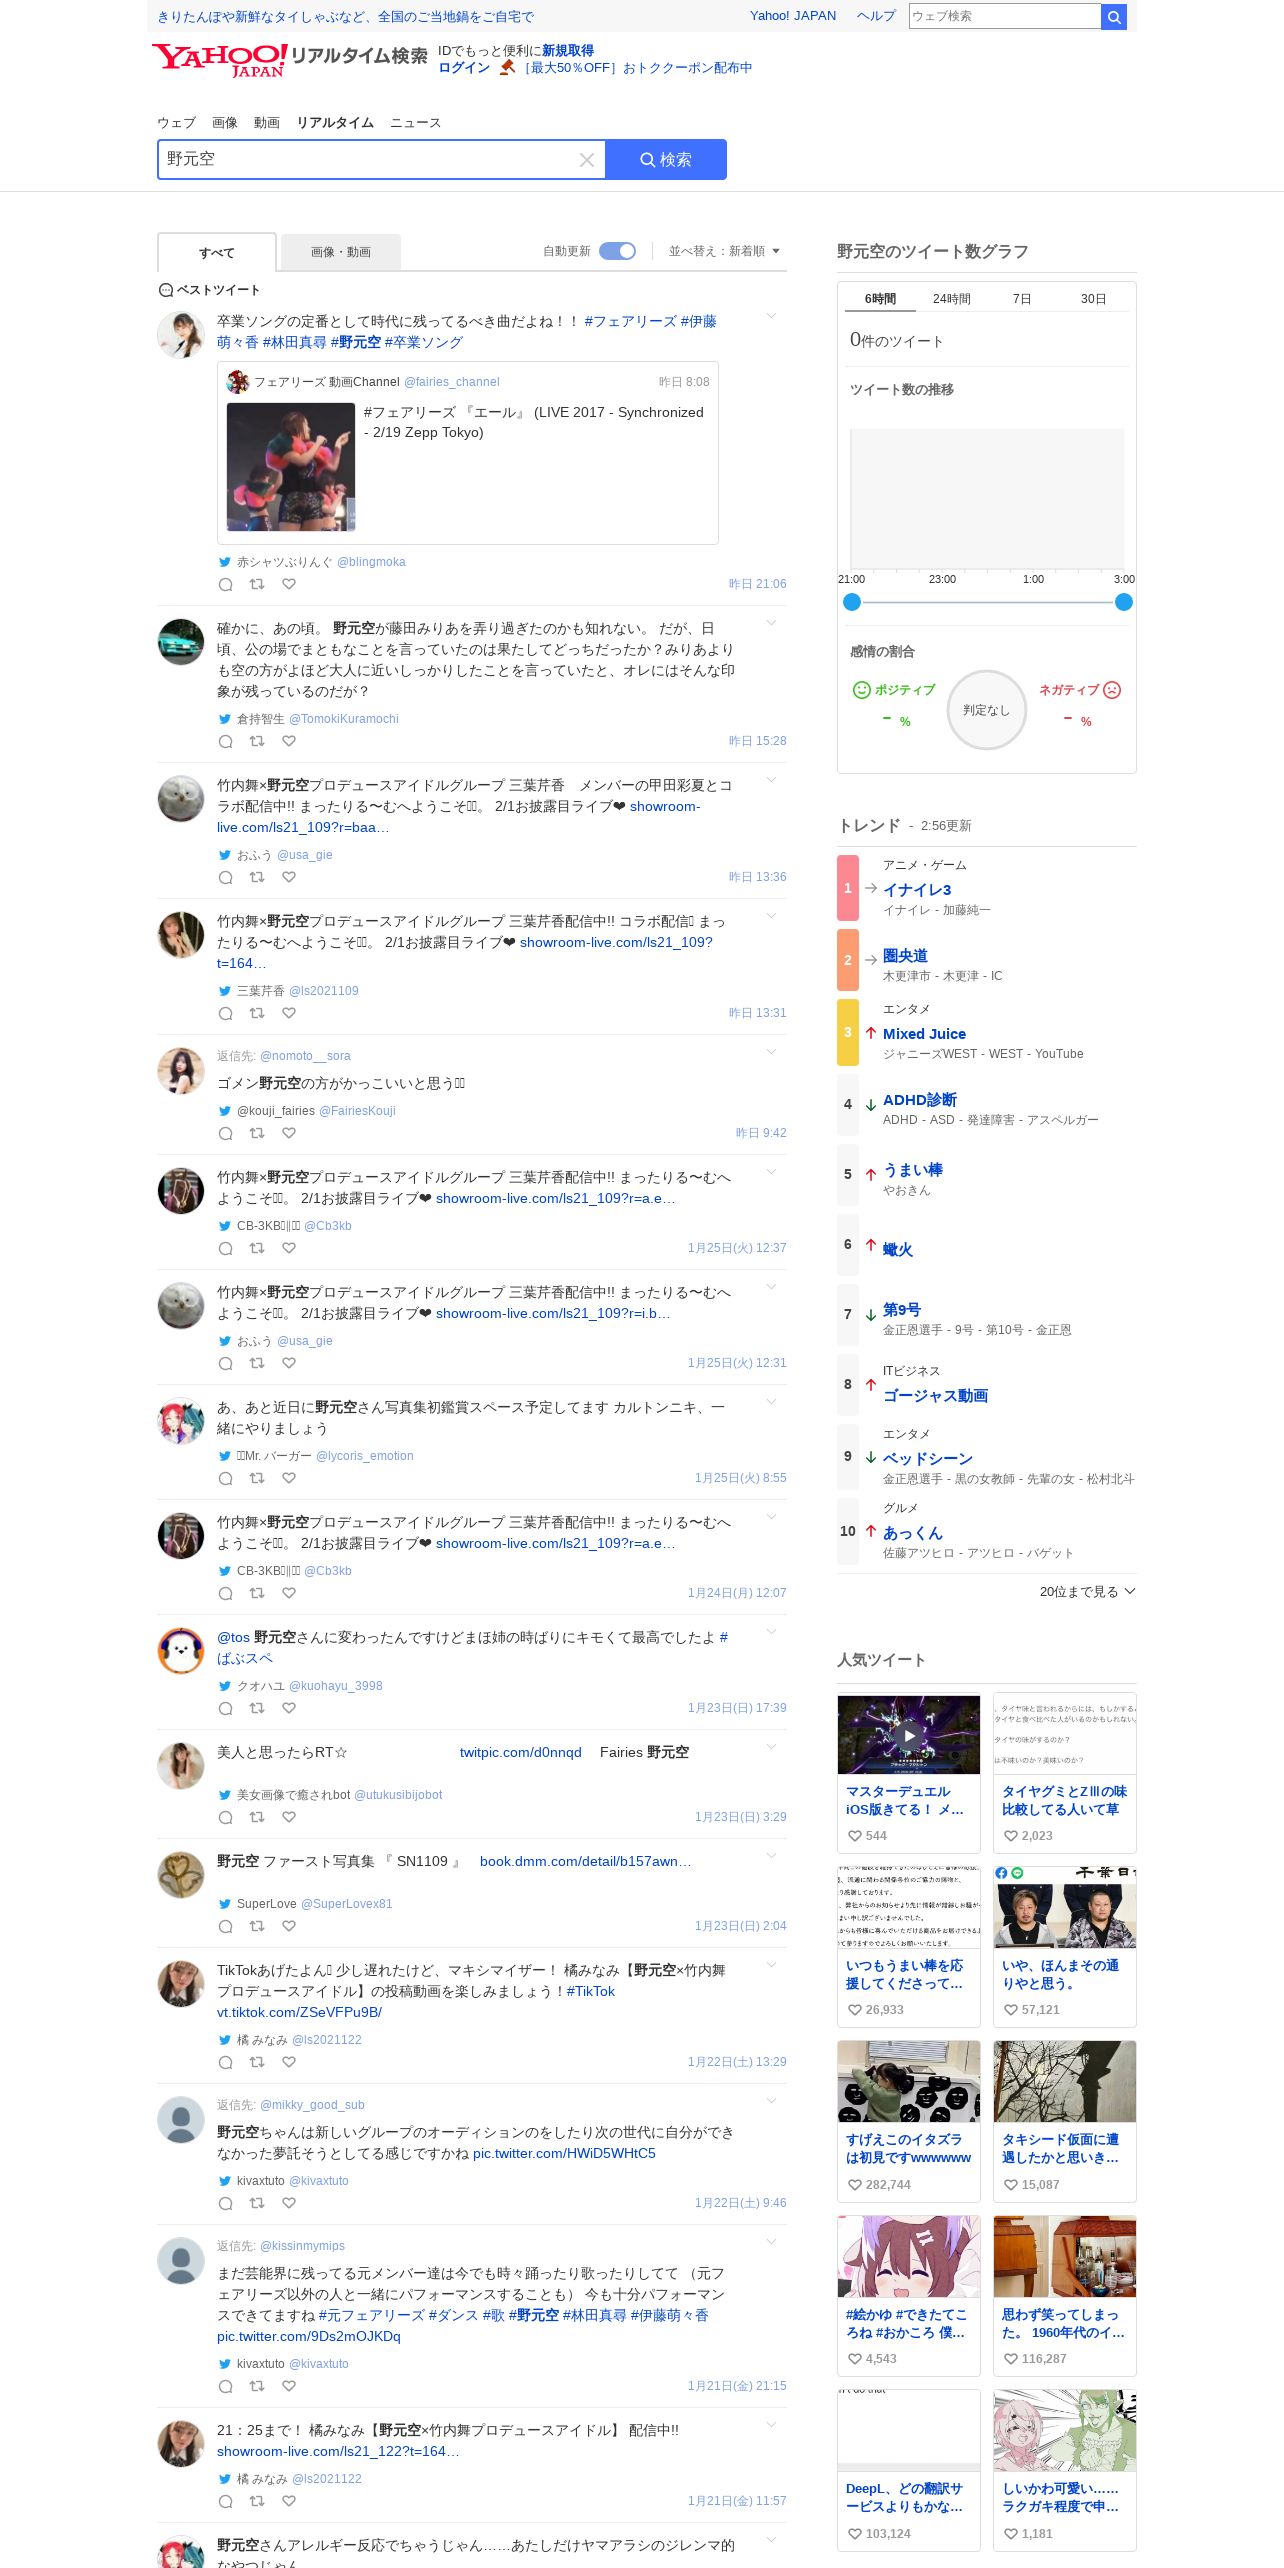The image size is (1284, 2568).
Task: Retweet the @TomokiKuramochi tweet
Action: click(x=257, y=741)
